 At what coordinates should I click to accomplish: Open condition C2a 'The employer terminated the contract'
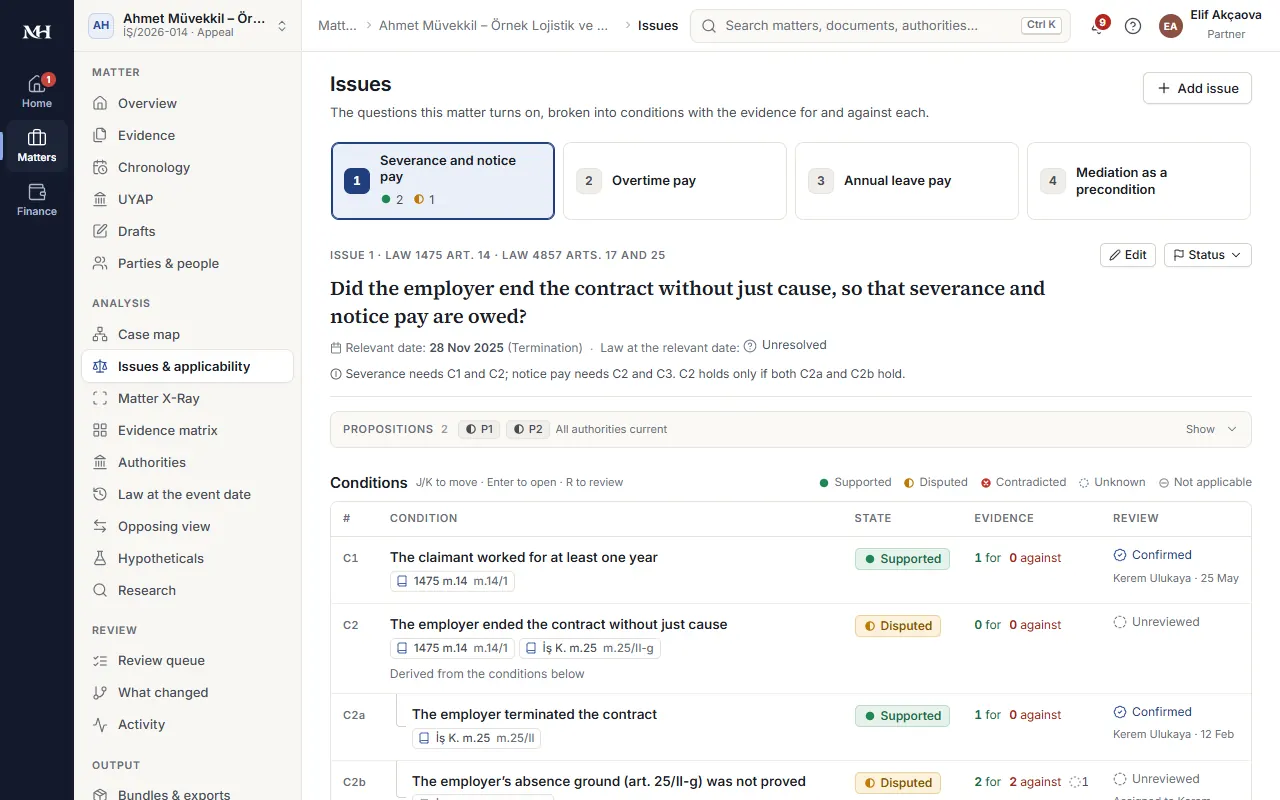(534, 714)
